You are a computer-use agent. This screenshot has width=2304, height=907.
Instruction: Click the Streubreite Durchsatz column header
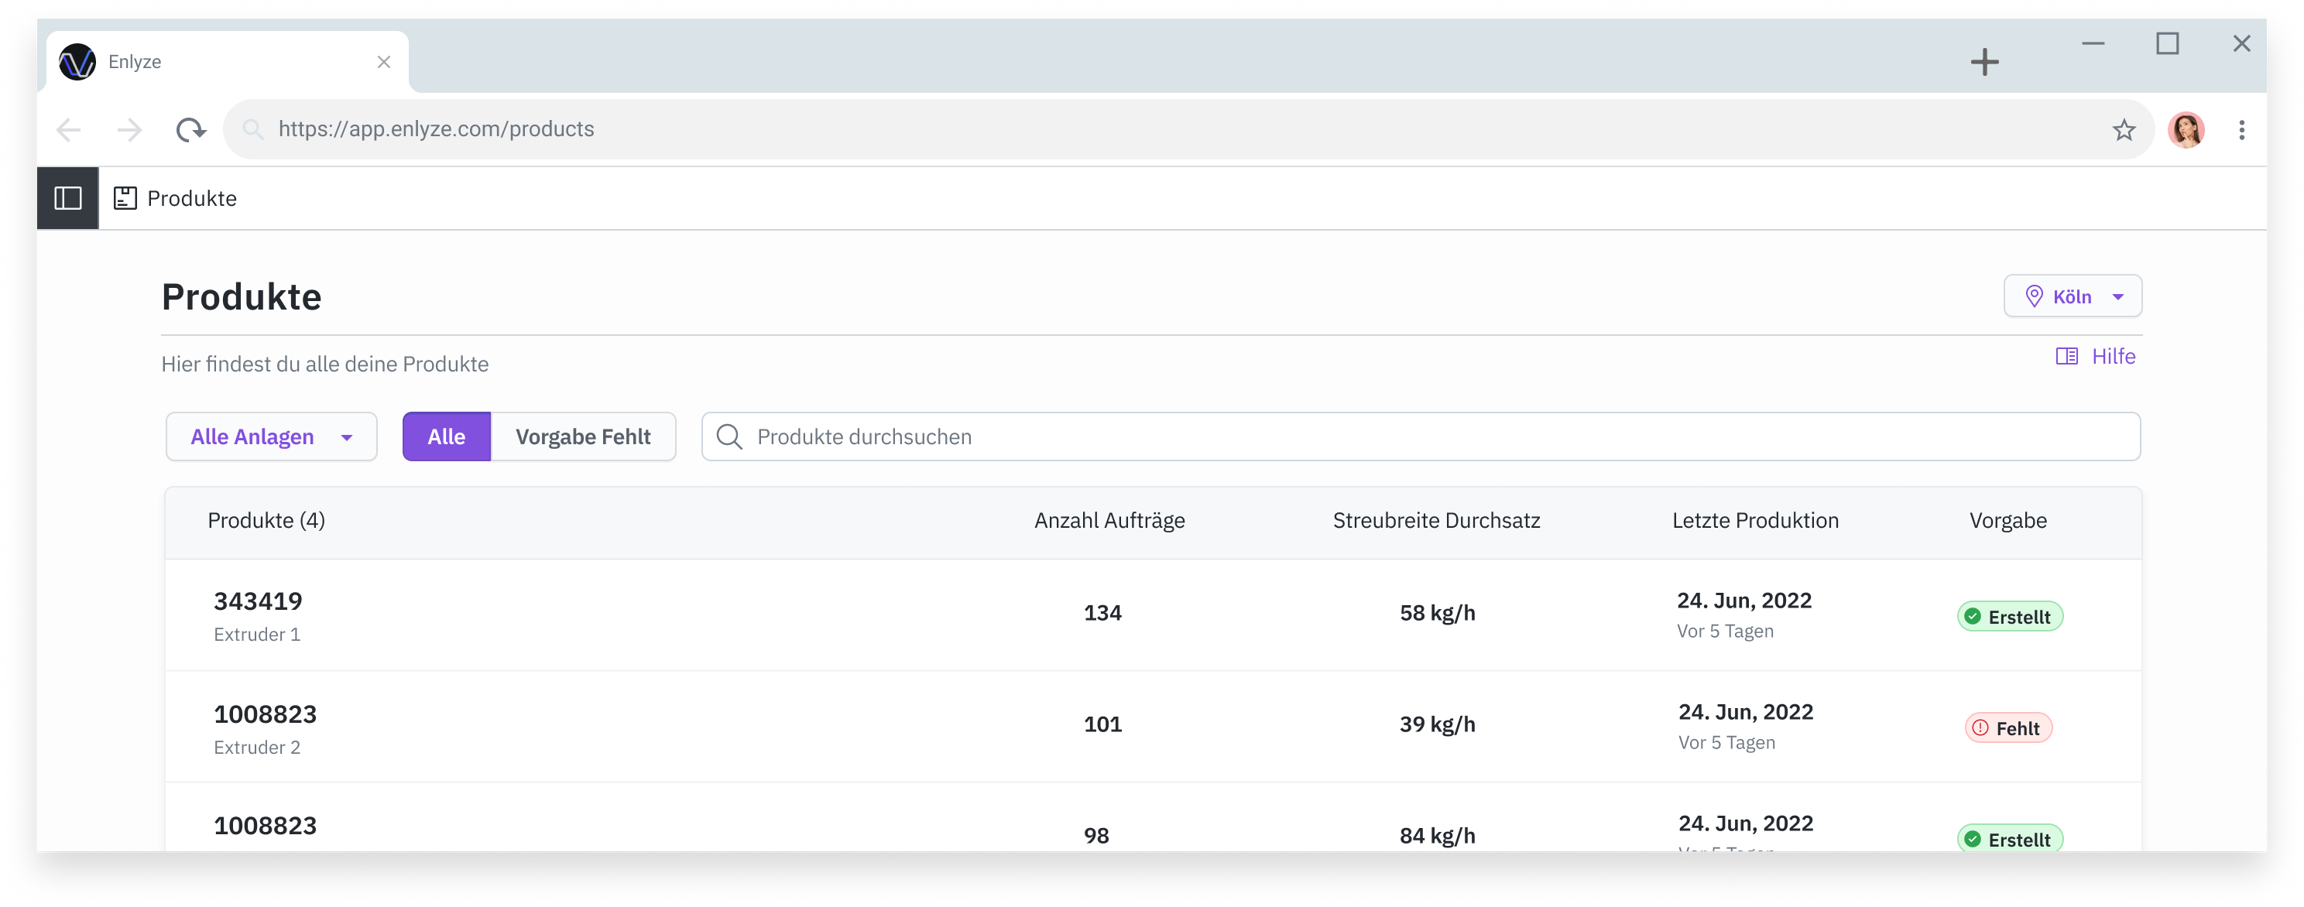(x=1436, y=521)
